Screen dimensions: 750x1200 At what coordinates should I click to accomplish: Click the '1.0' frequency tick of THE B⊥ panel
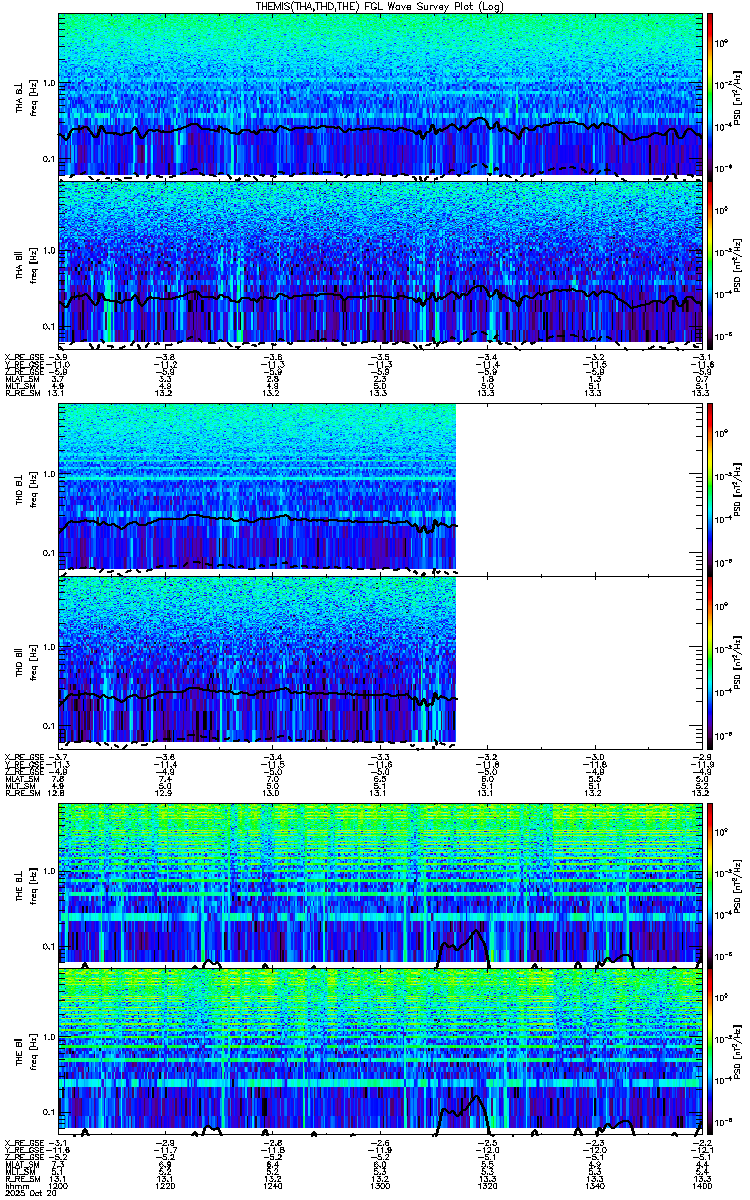coord(48,871)
